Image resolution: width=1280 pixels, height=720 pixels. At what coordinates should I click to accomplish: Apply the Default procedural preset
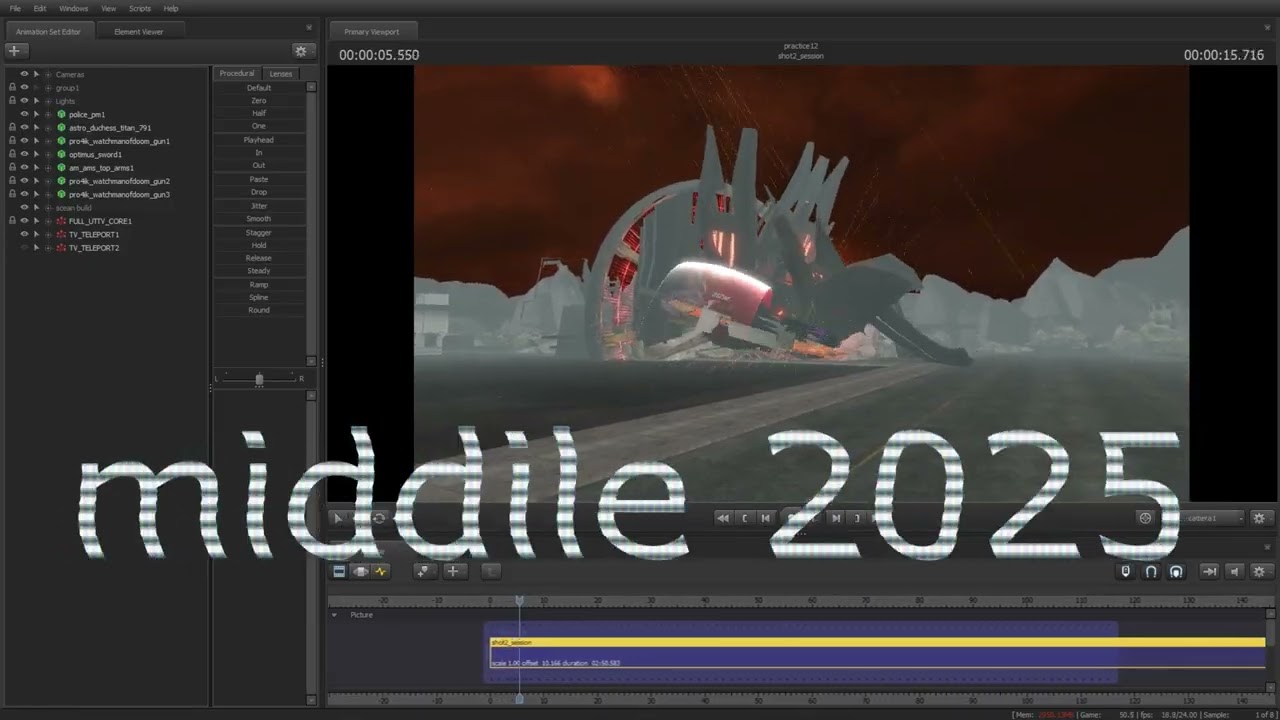[x=259, y=88]
